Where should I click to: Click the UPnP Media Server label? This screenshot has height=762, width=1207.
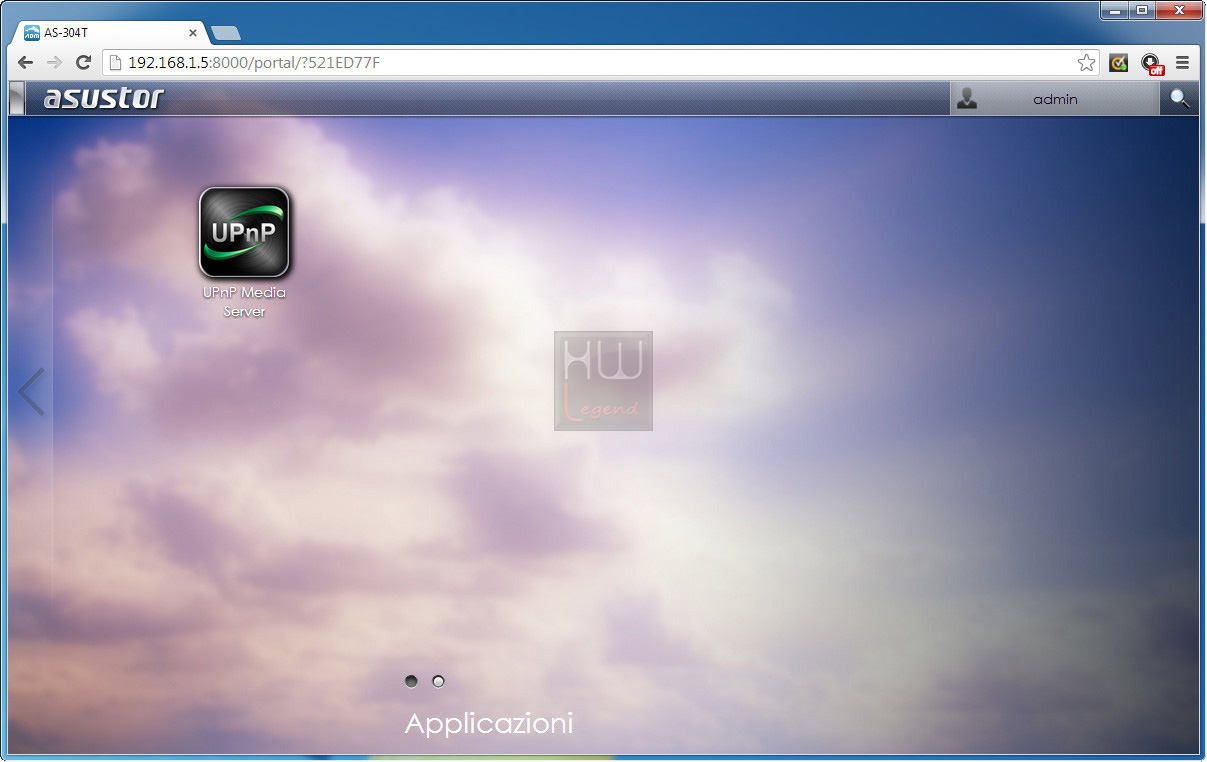click(244, 302)
